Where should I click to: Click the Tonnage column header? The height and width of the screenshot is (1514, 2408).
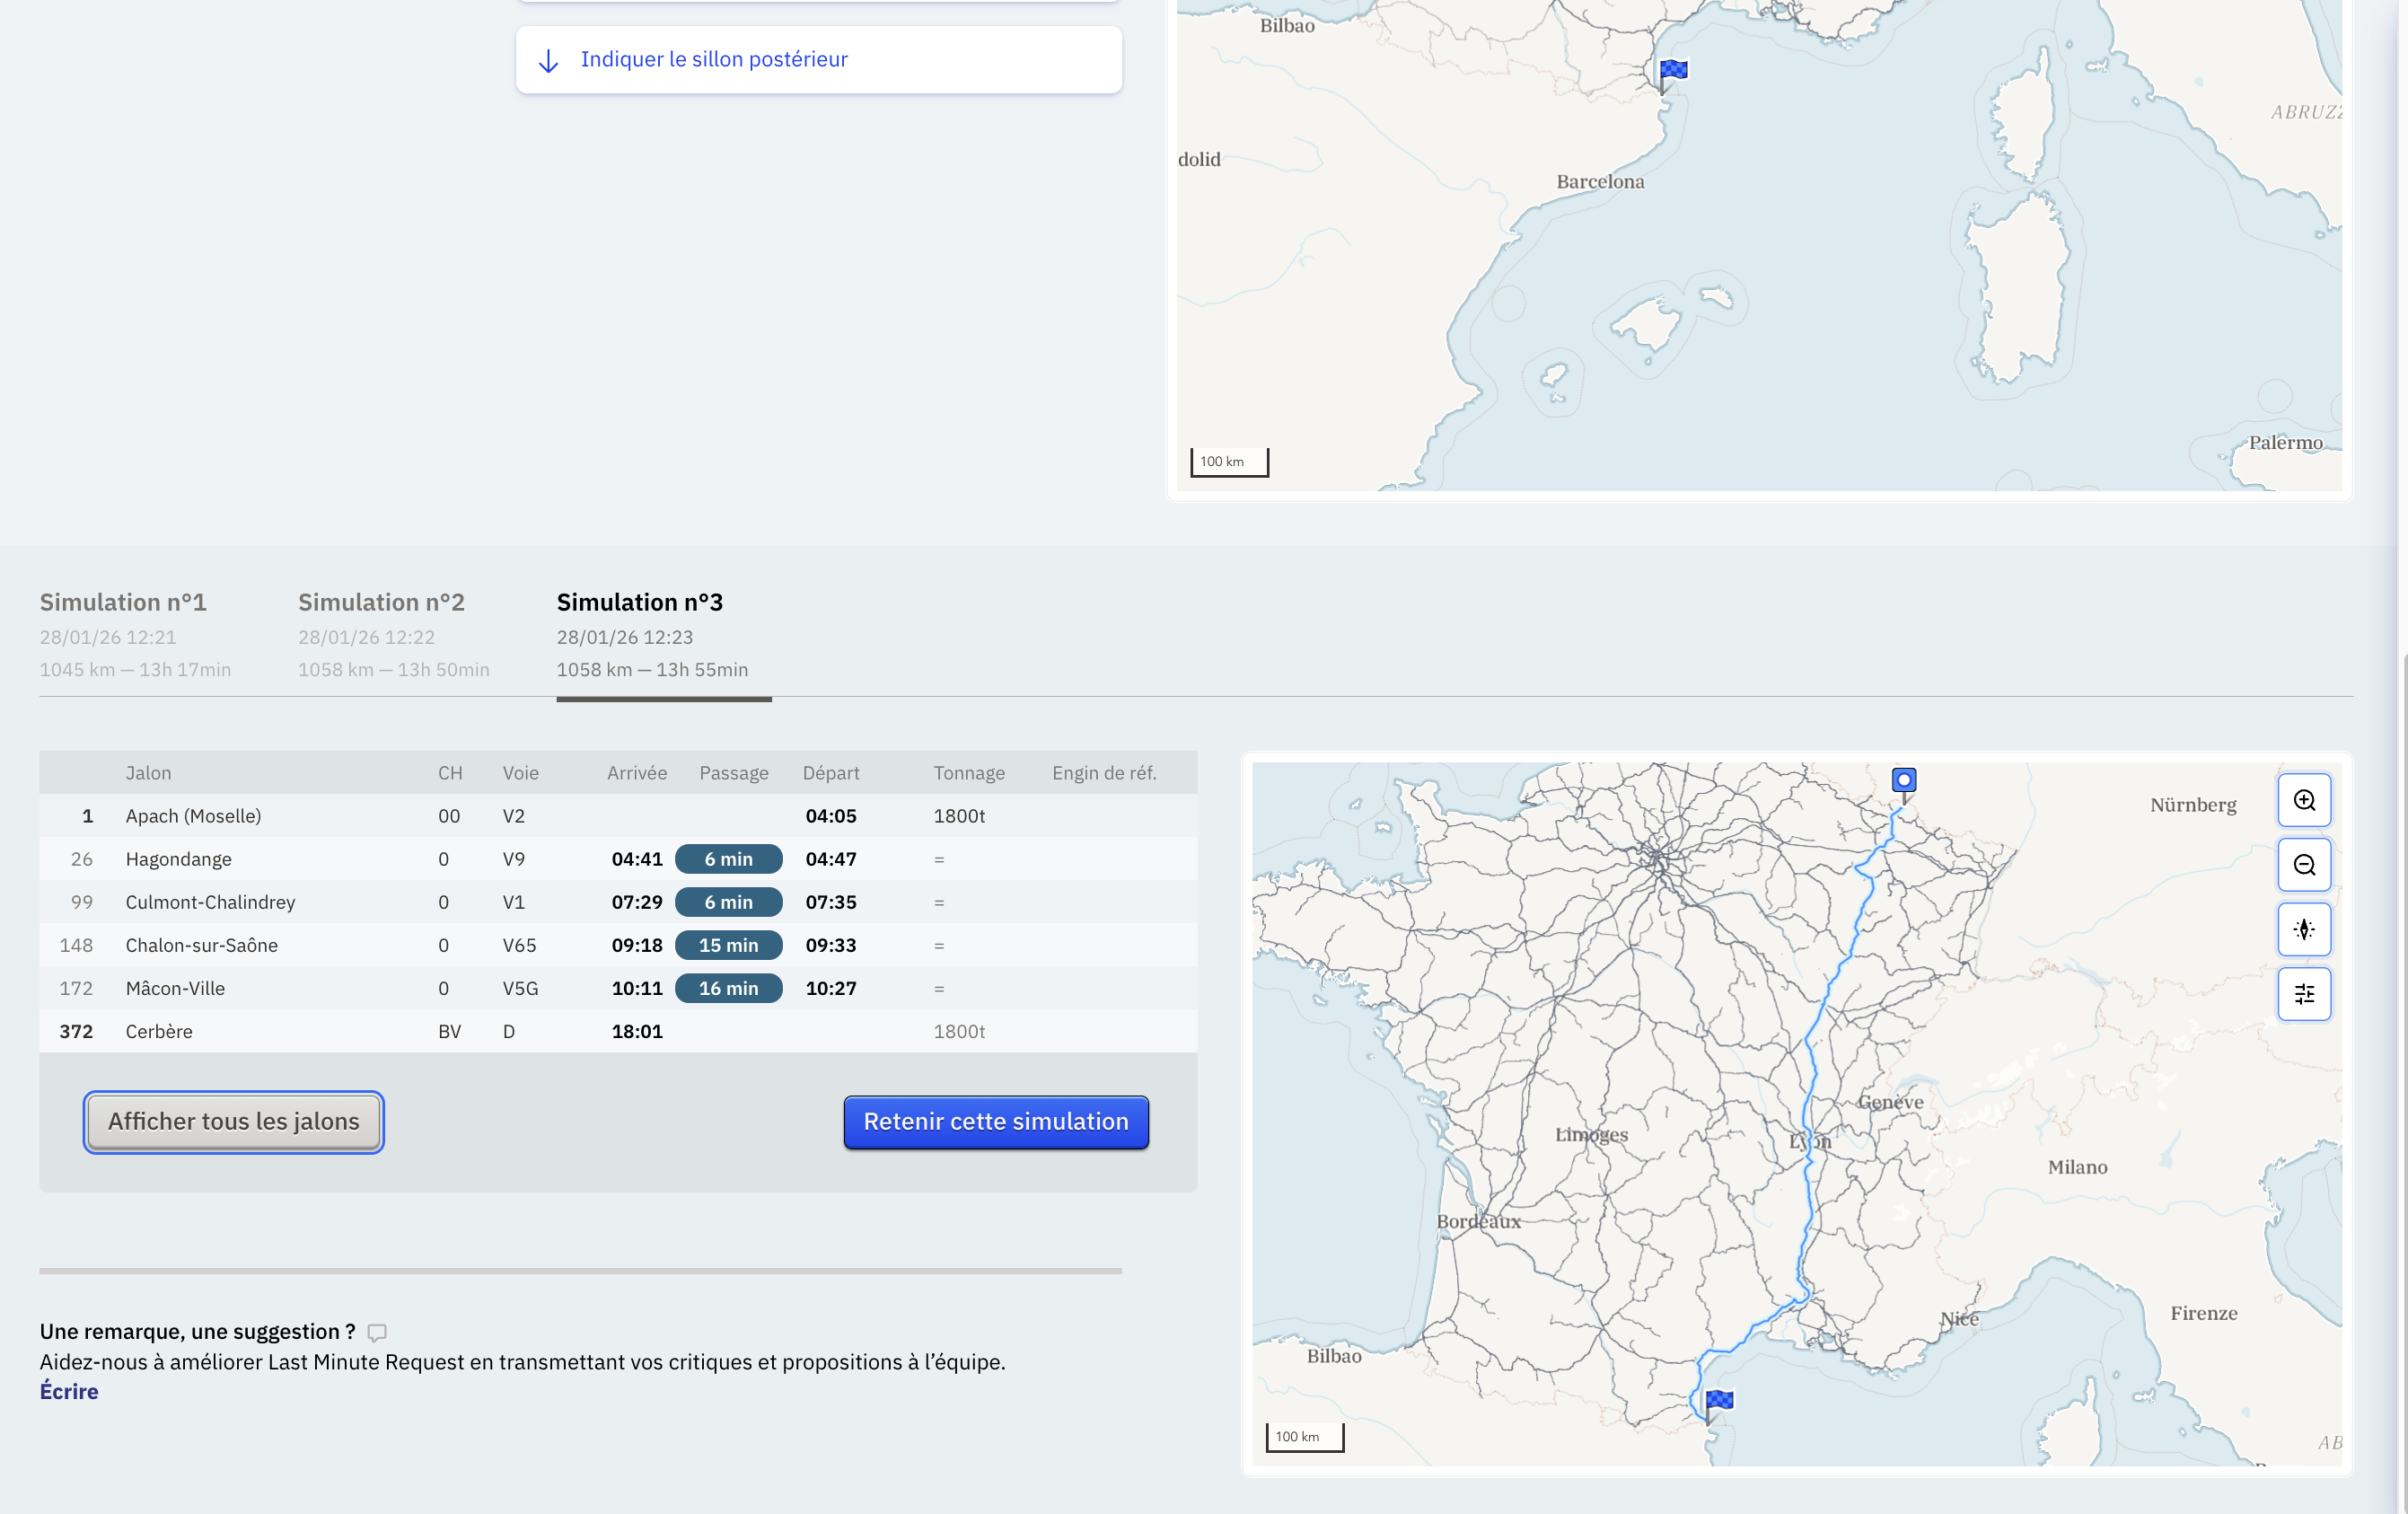click(969, 773)
